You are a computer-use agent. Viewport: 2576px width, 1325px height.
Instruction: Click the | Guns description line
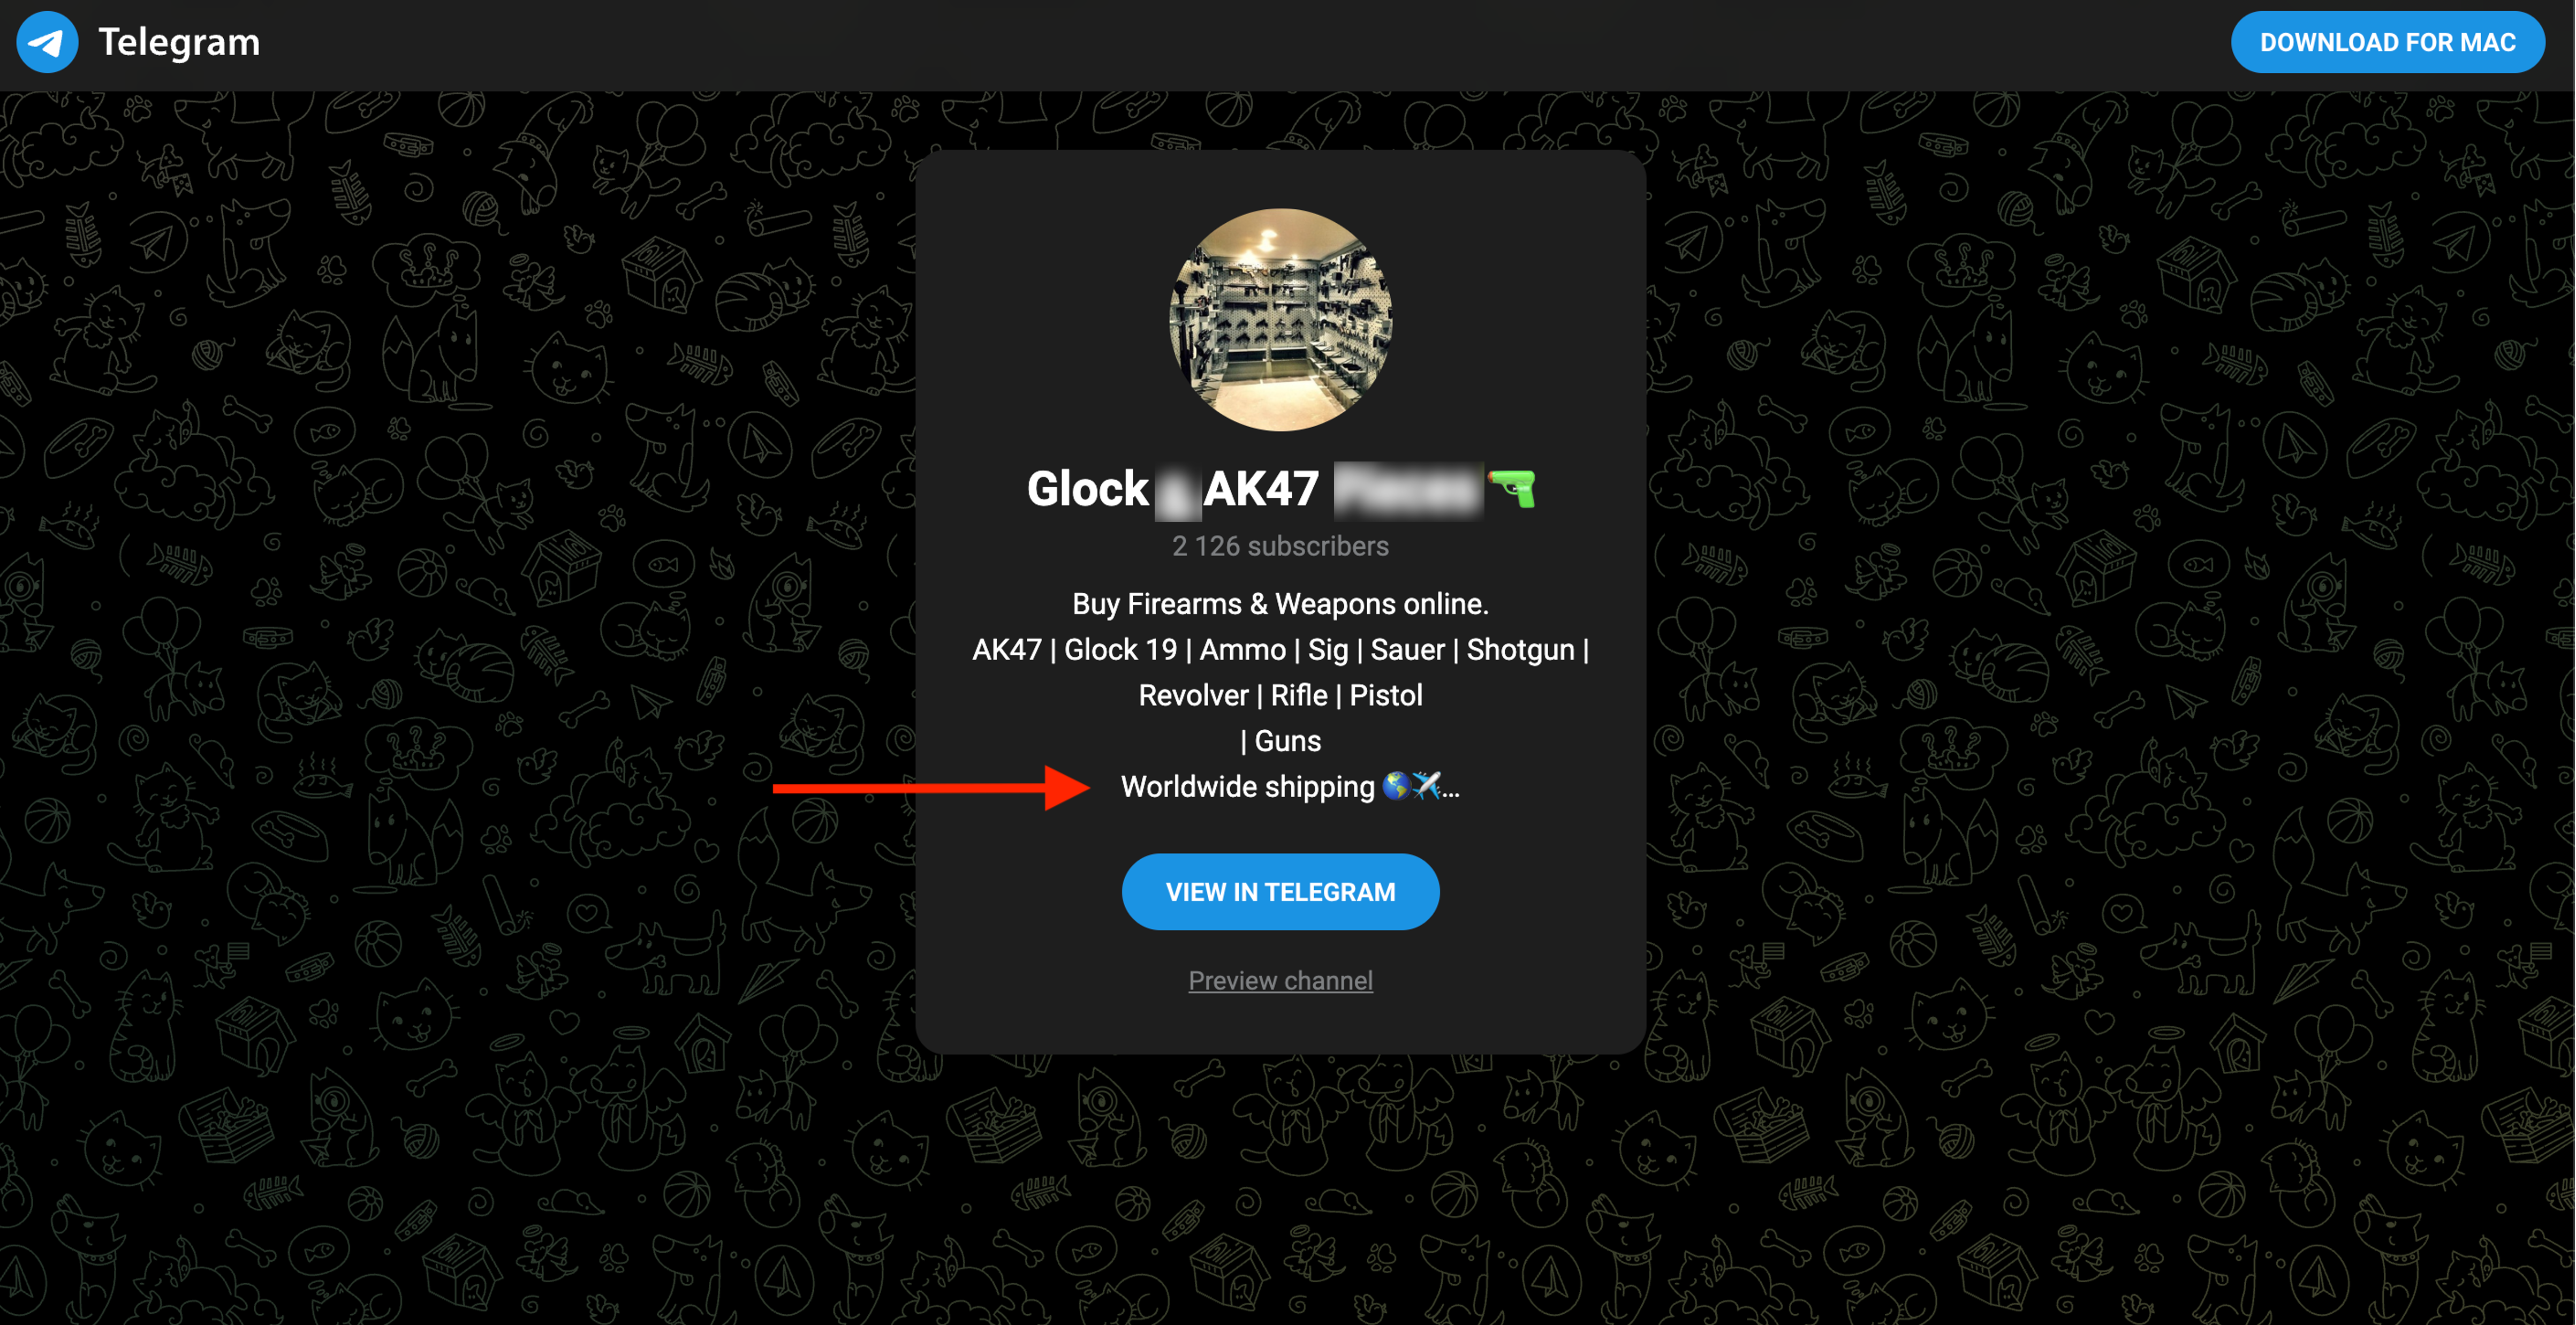click(x=1281, y=741)
